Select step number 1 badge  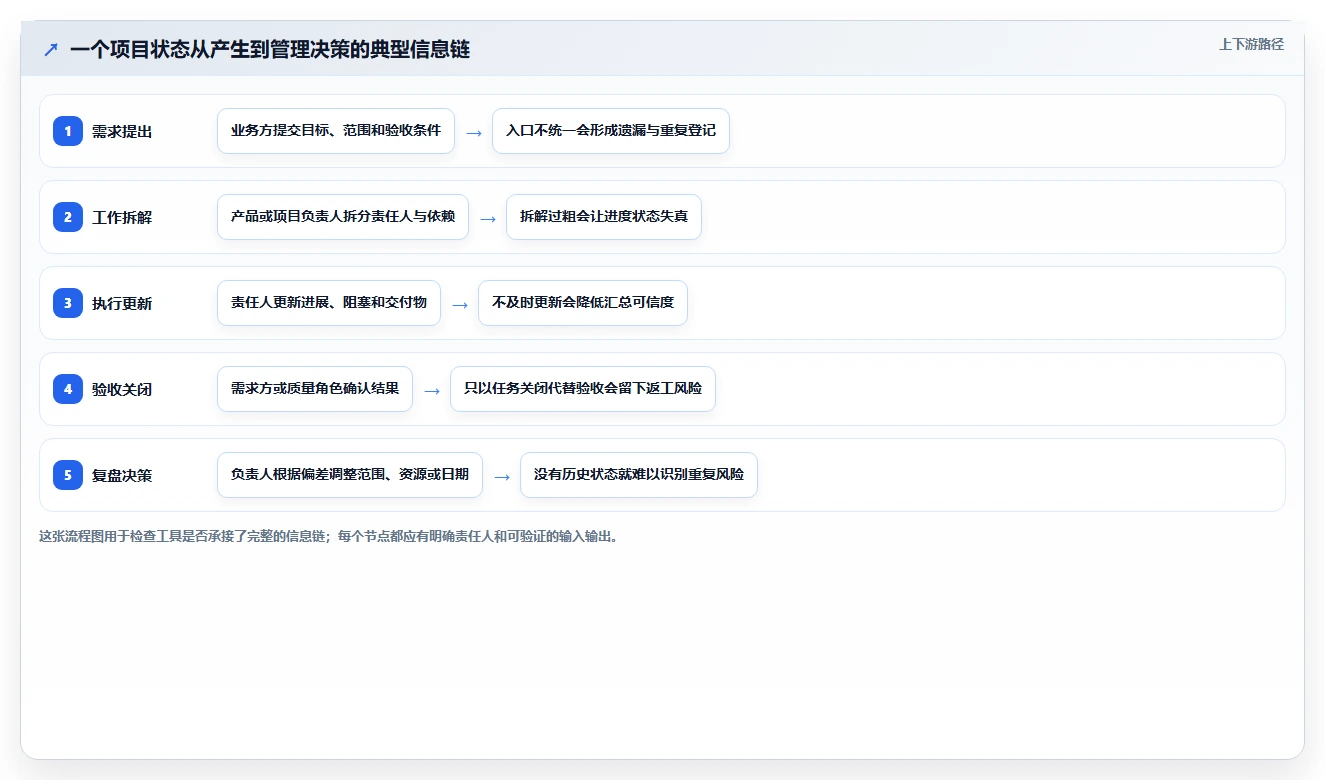point(68,131)
